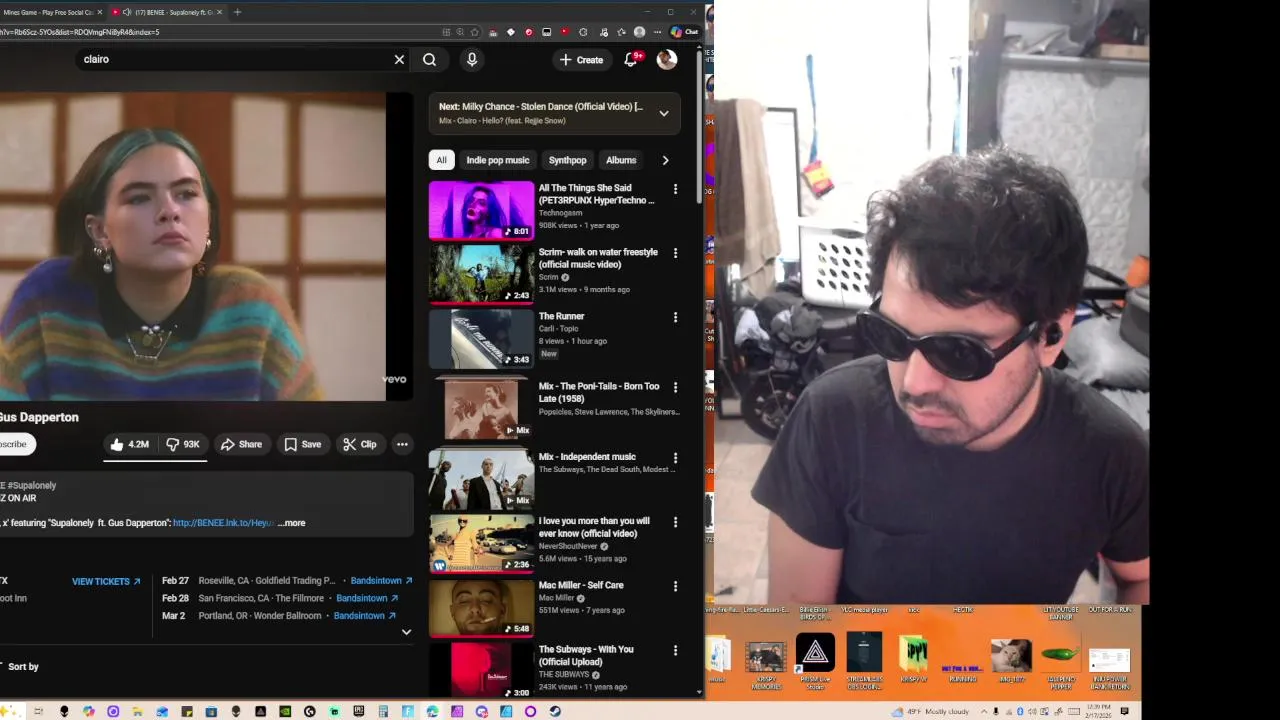This screenshot has height=720, width=1280.
Task: Dislike the video showing 93K
Action: coord(182,444)
